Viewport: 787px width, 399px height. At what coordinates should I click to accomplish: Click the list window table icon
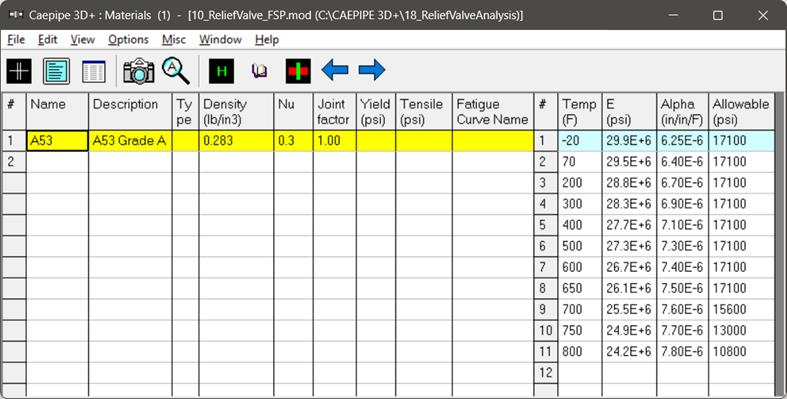[94, 71]
